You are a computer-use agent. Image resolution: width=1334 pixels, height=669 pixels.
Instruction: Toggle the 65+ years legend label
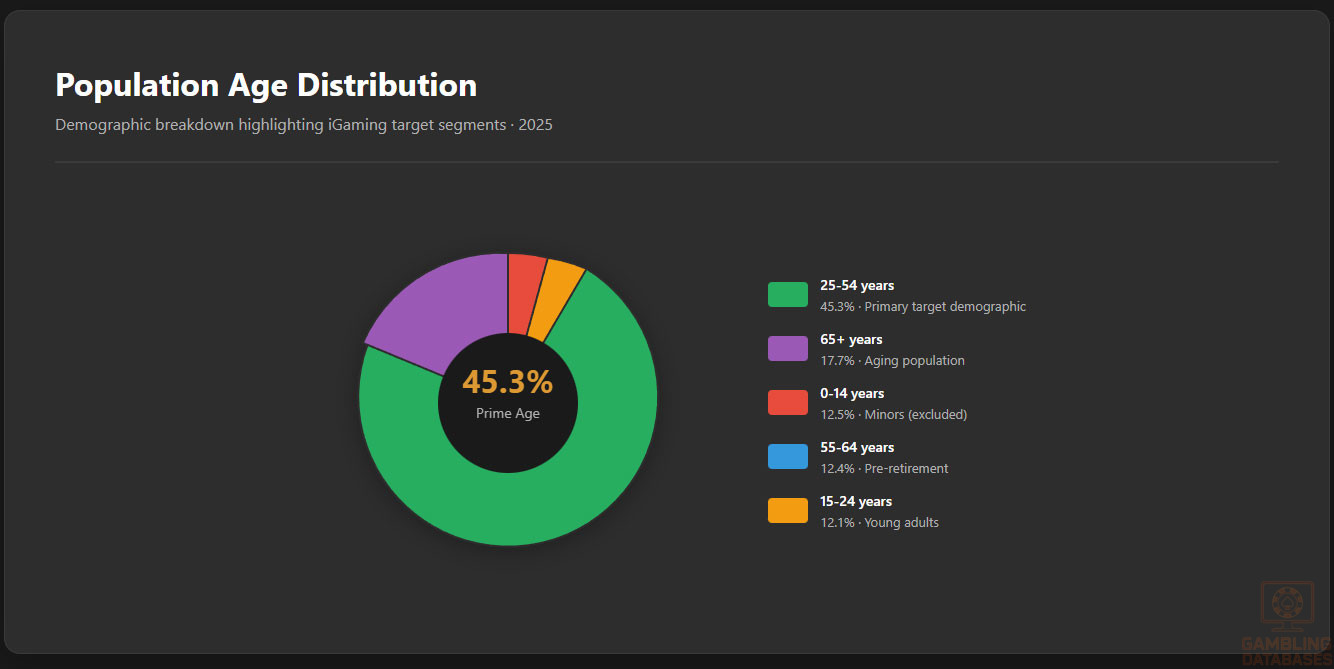click(x=851, y=340)
